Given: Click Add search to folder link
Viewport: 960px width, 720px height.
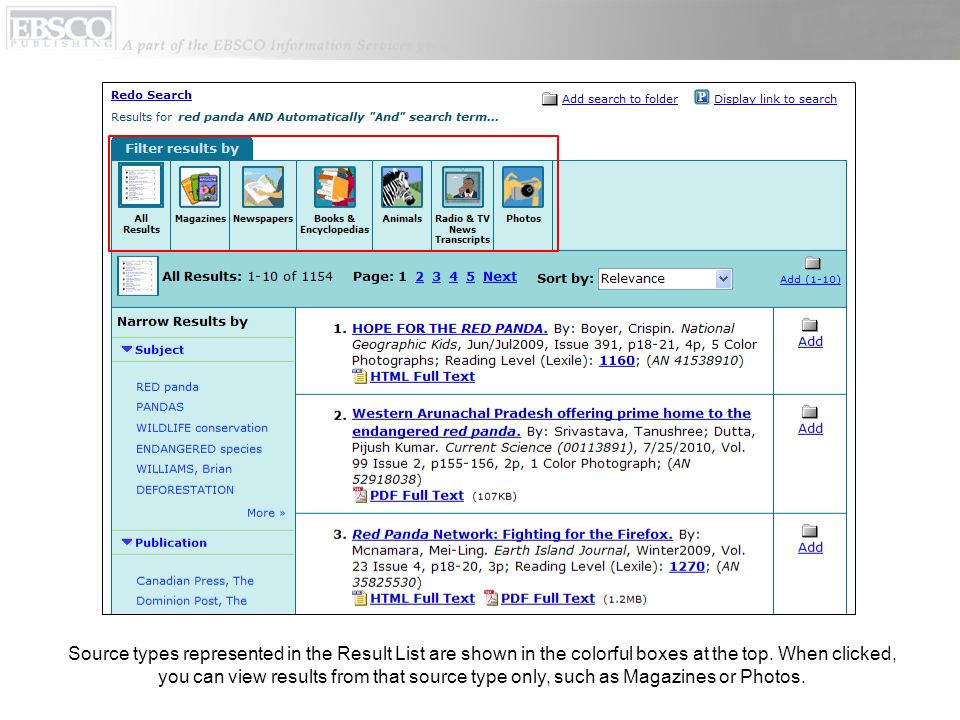Looking at the screenshot, I should pos(620,99).
